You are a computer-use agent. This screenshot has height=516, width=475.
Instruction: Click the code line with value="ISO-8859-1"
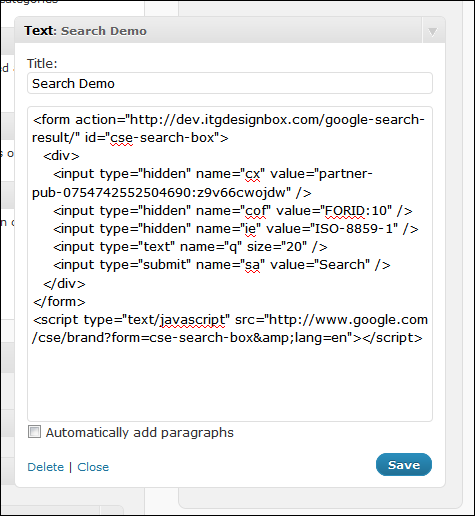pyautogui.click(x=236, y=229)
